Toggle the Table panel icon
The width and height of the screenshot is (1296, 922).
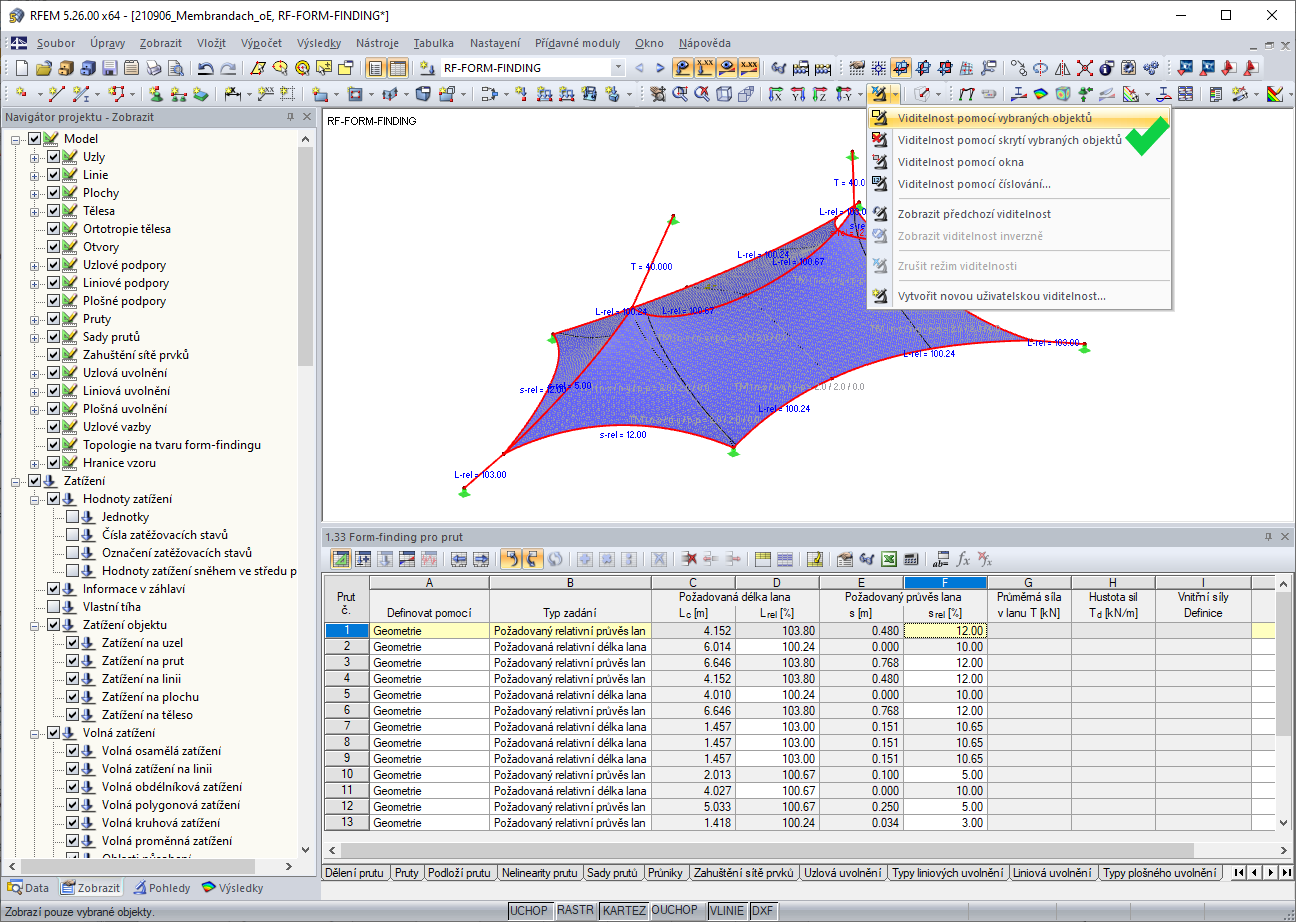click(398, 68)
